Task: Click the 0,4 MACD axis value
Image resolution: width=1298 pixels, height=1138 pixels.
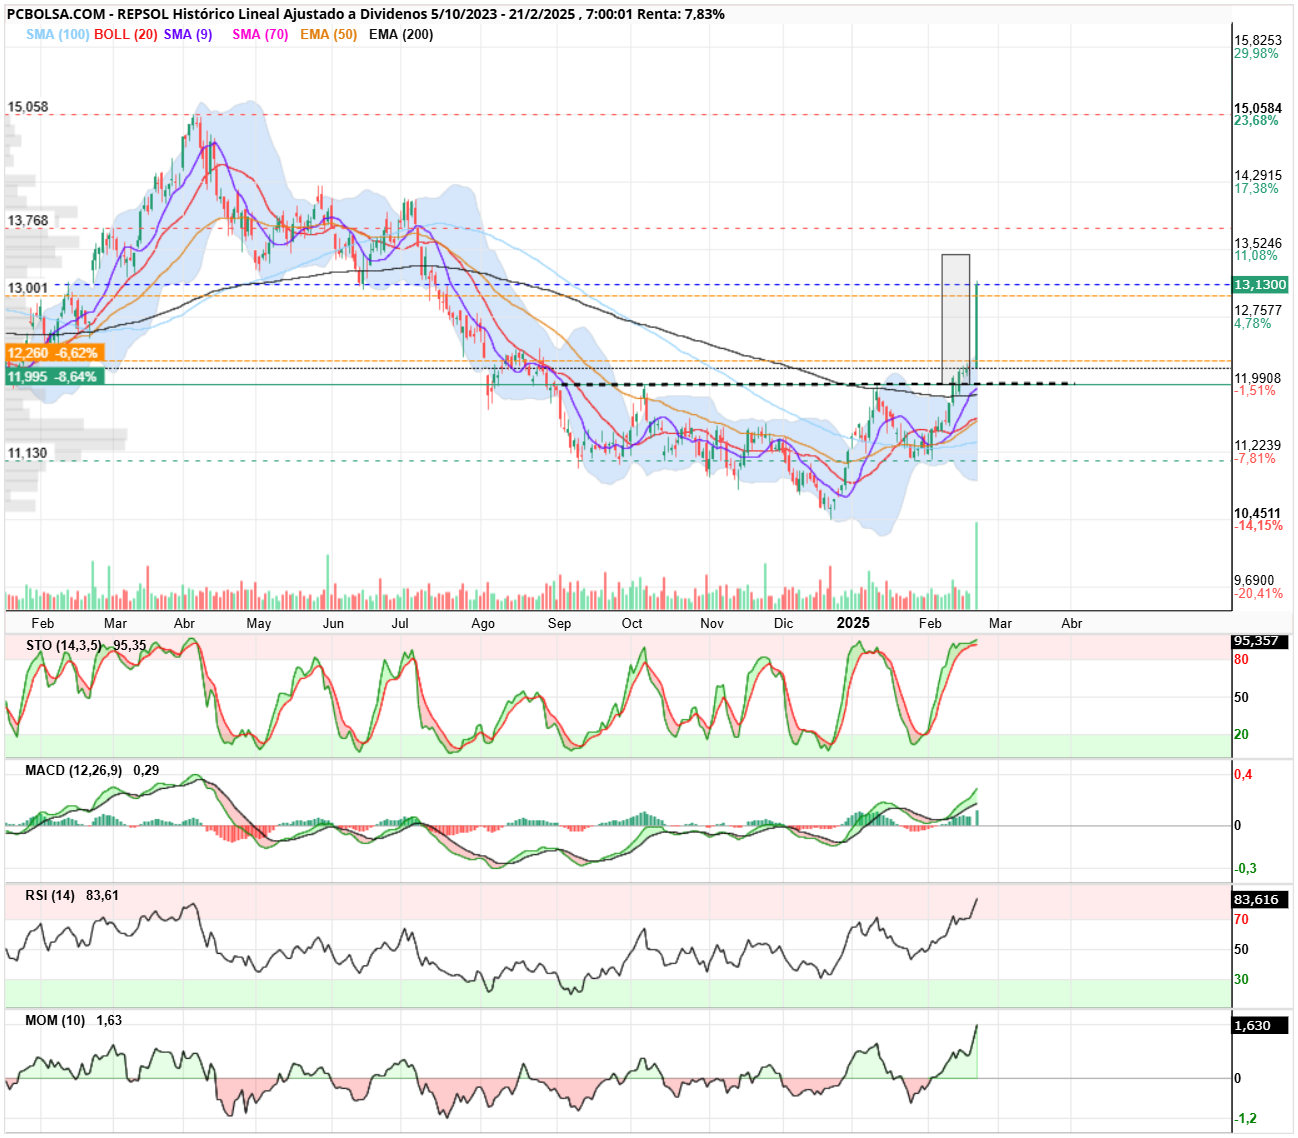Action: point(1243,775)
